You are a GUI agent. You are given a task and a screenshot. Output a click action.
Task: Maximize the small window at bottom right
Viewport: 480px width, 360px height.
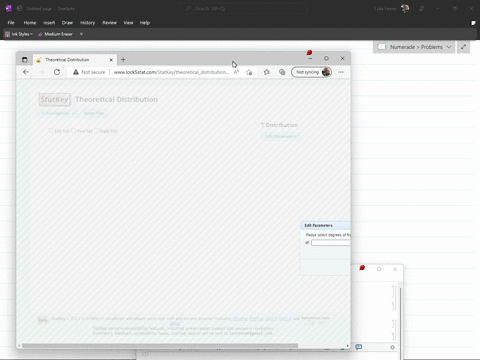coord(379,269)
